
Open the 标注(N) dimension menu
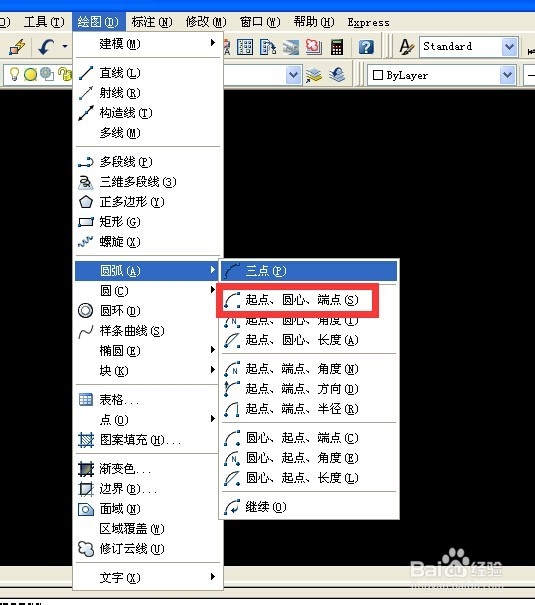[x=152, y=22]
